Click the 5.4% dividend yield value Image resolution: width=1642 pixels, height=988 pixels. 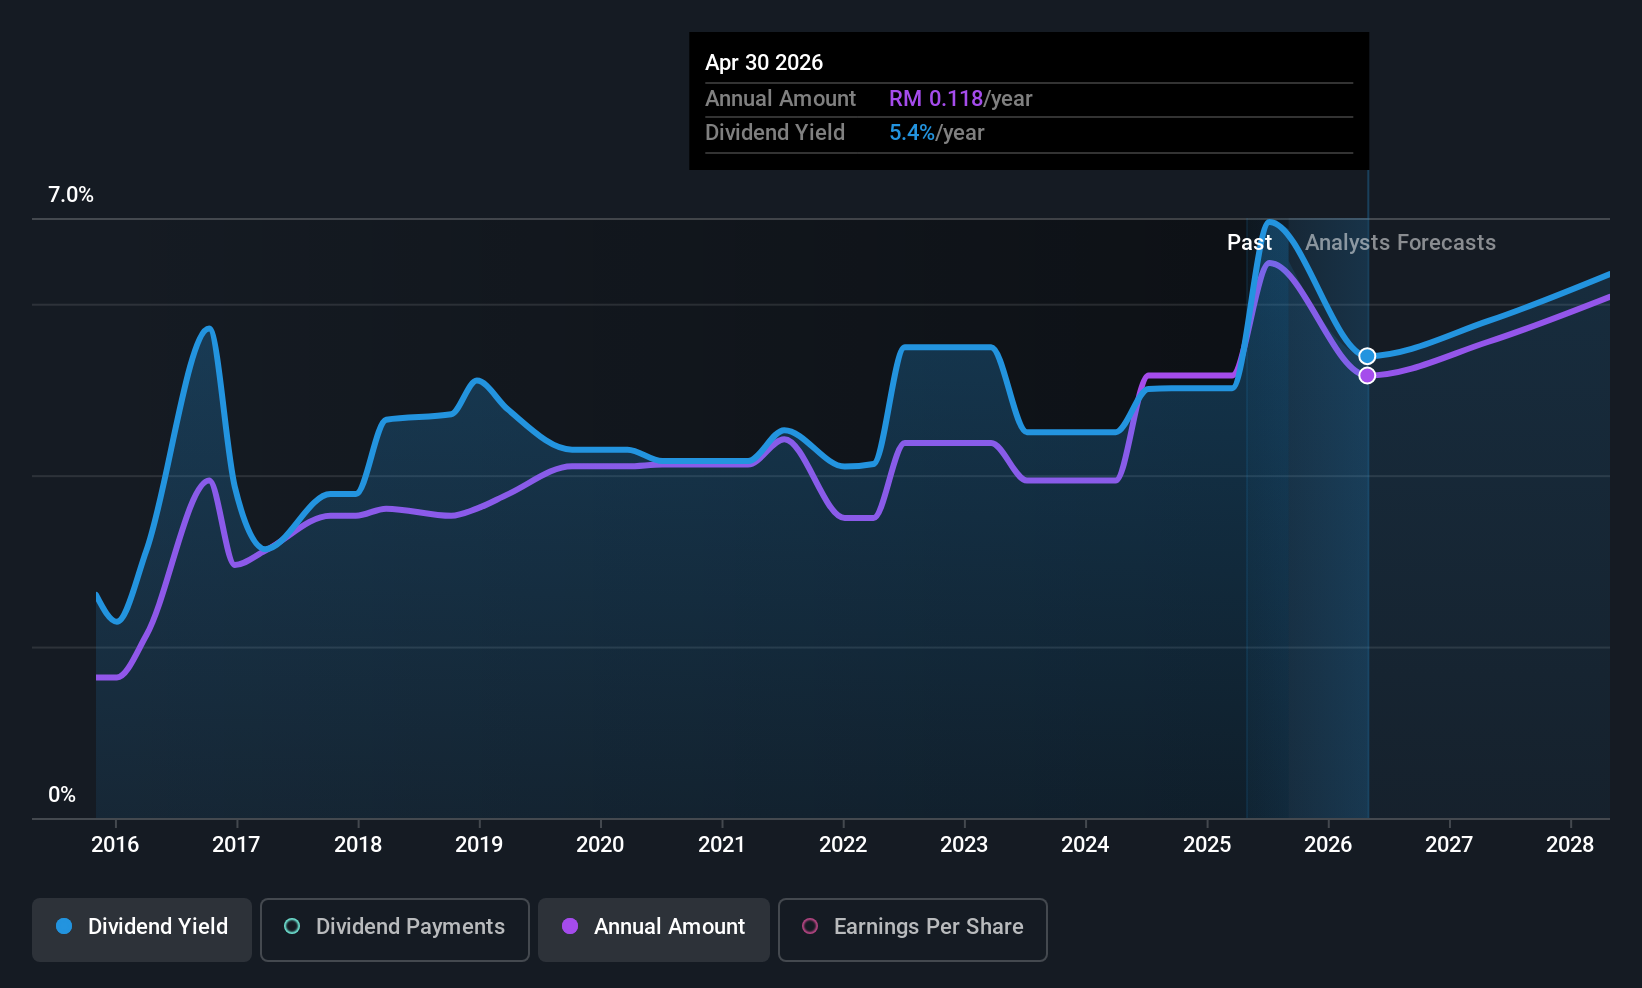(912, 133)
